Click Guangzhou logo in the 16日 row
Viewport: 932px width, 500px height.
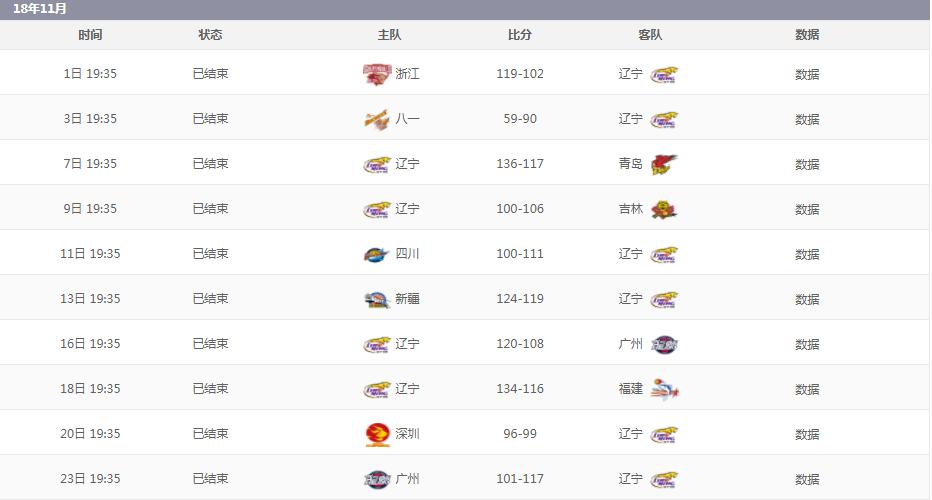click(664, 344)
